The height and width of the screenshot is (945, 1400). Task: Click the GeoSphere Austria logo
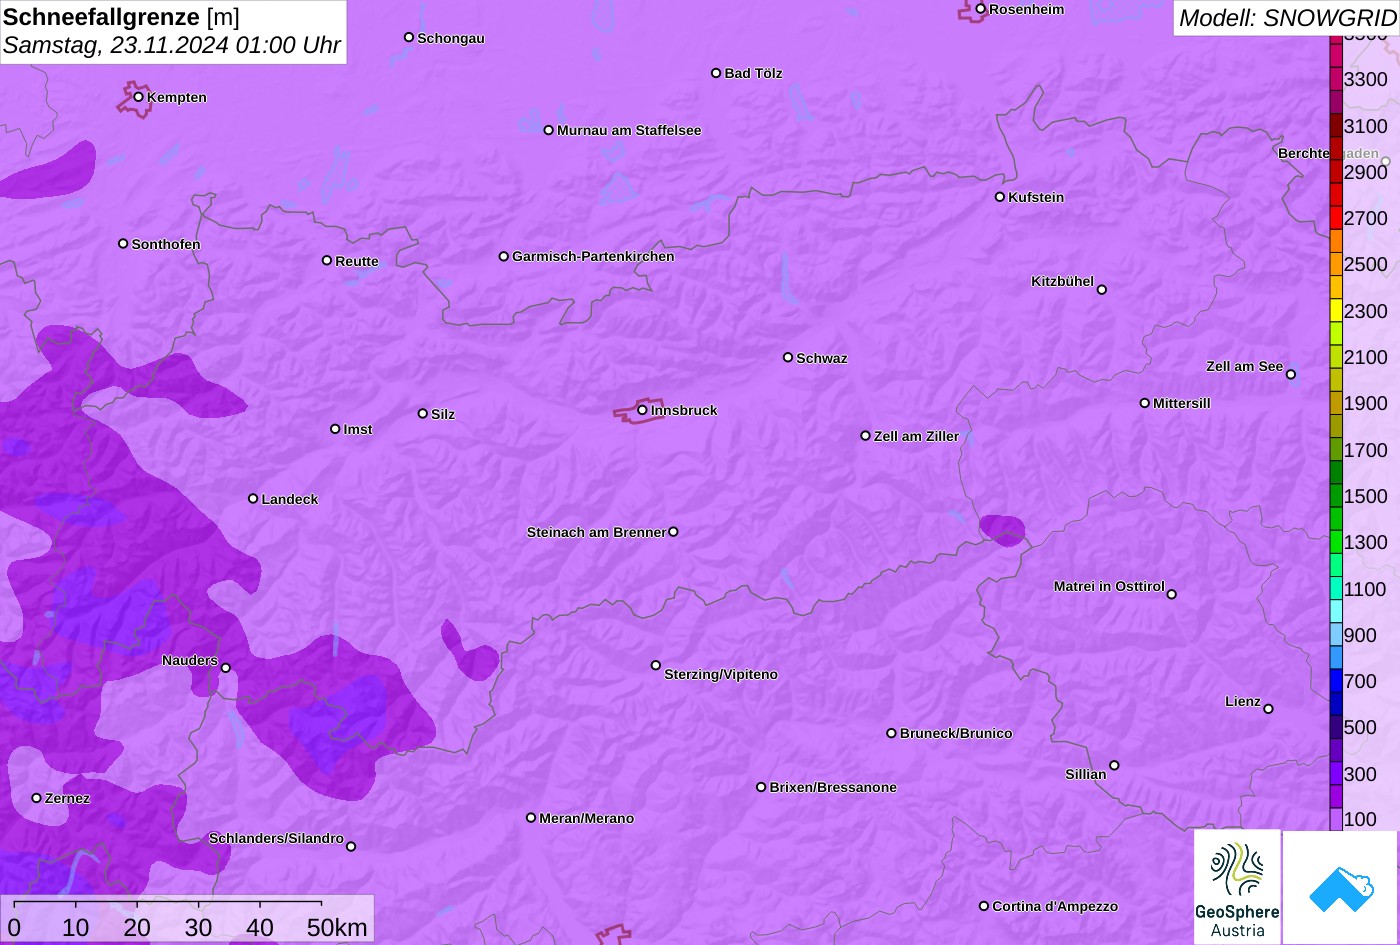pos(1237,887)
